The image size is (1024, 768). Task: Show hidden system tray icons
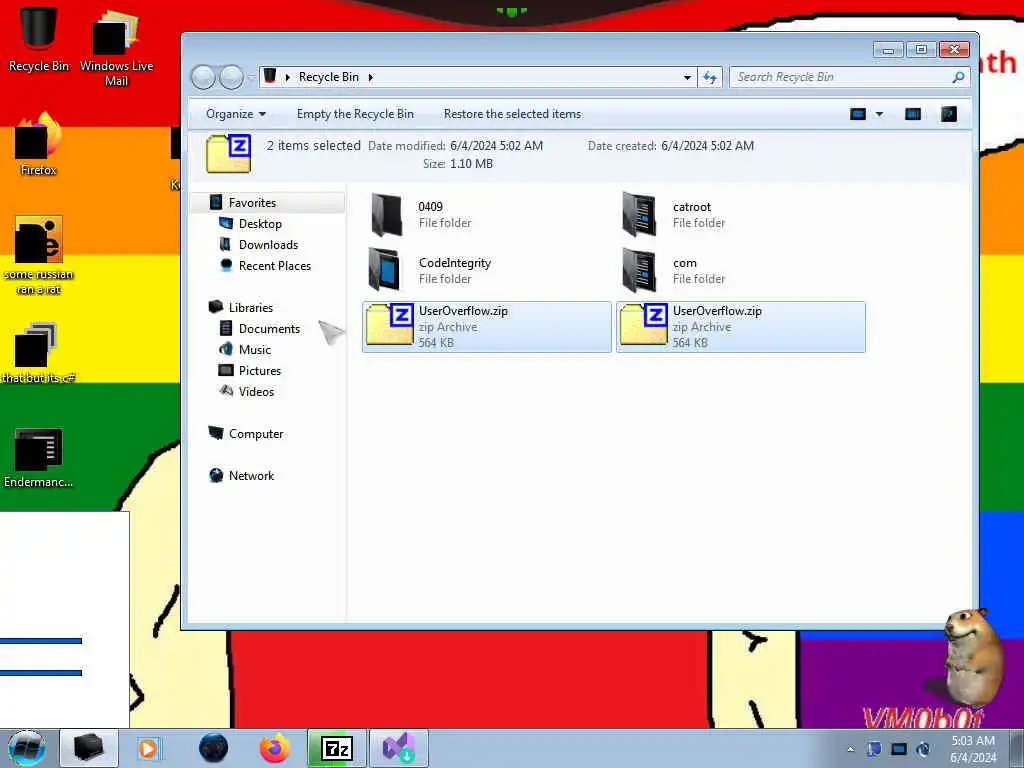pyautogui.click(x=850, y=749)
